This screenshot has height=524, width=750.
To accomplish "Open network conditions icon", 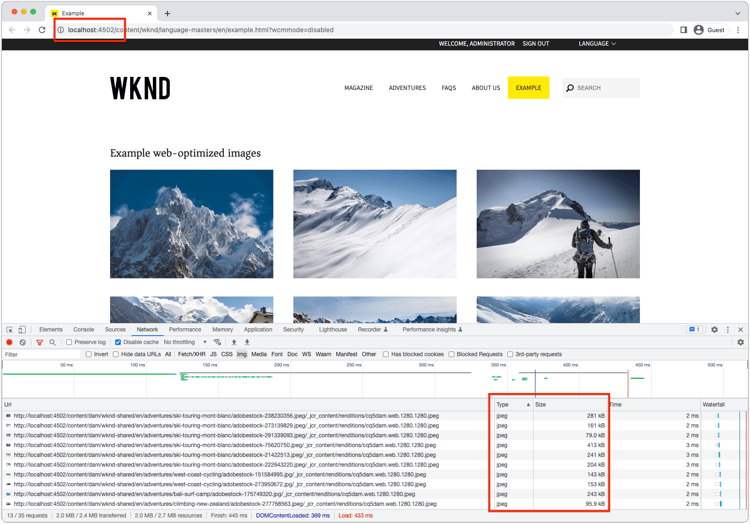I will pos(218,342).
